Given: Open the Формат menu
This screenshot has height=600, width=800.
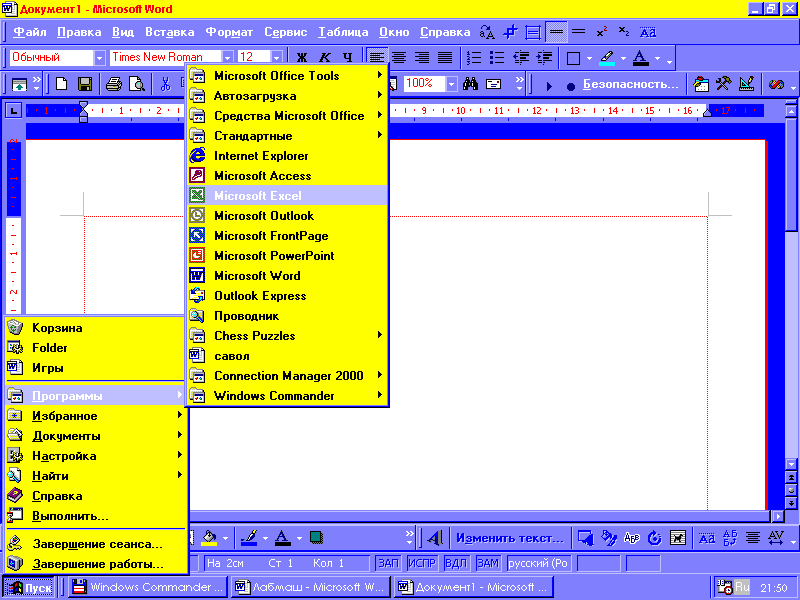Looking at the screenshot, I should (229, 32).
